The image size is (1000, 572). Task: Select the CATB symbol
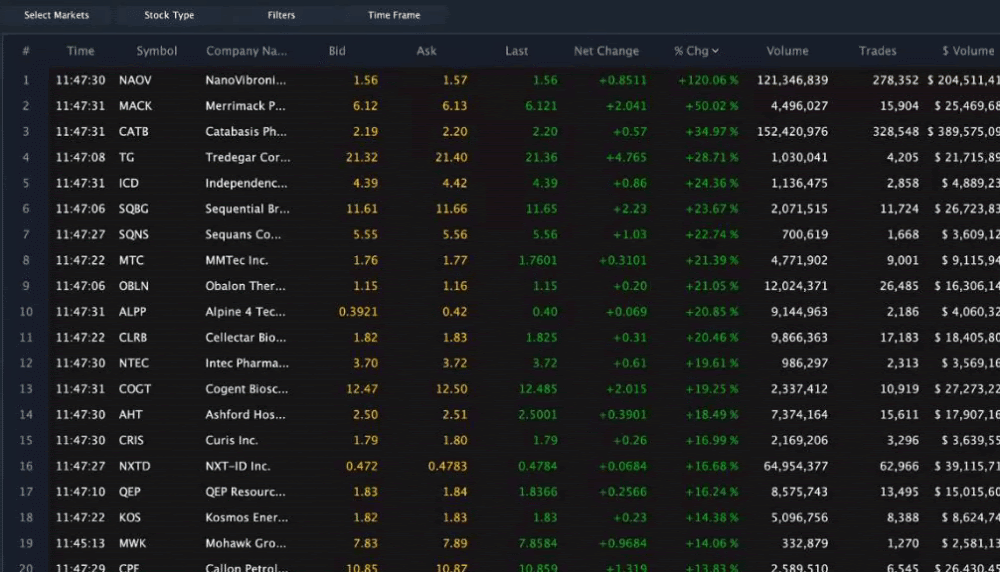[x=133, y=132]
